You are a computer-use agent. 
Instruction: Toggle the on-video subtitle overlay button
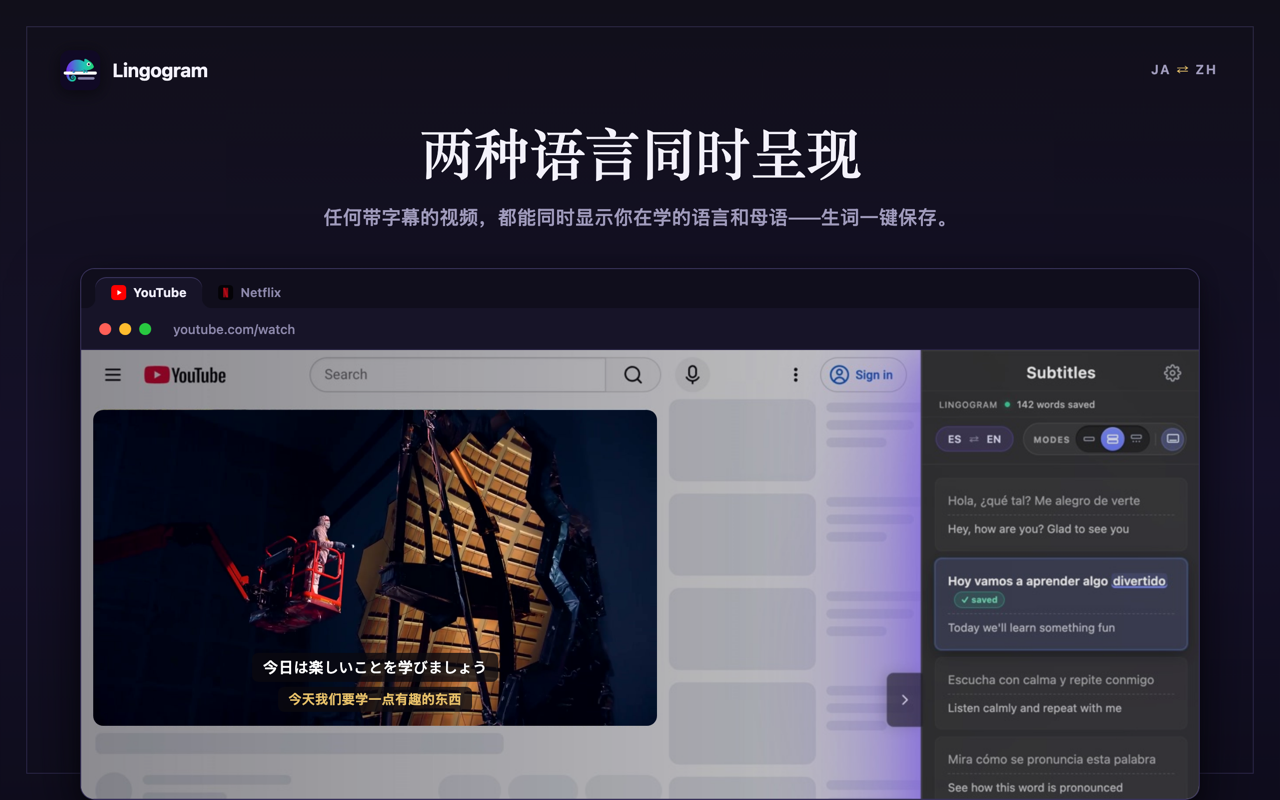tap(1173, 439)
